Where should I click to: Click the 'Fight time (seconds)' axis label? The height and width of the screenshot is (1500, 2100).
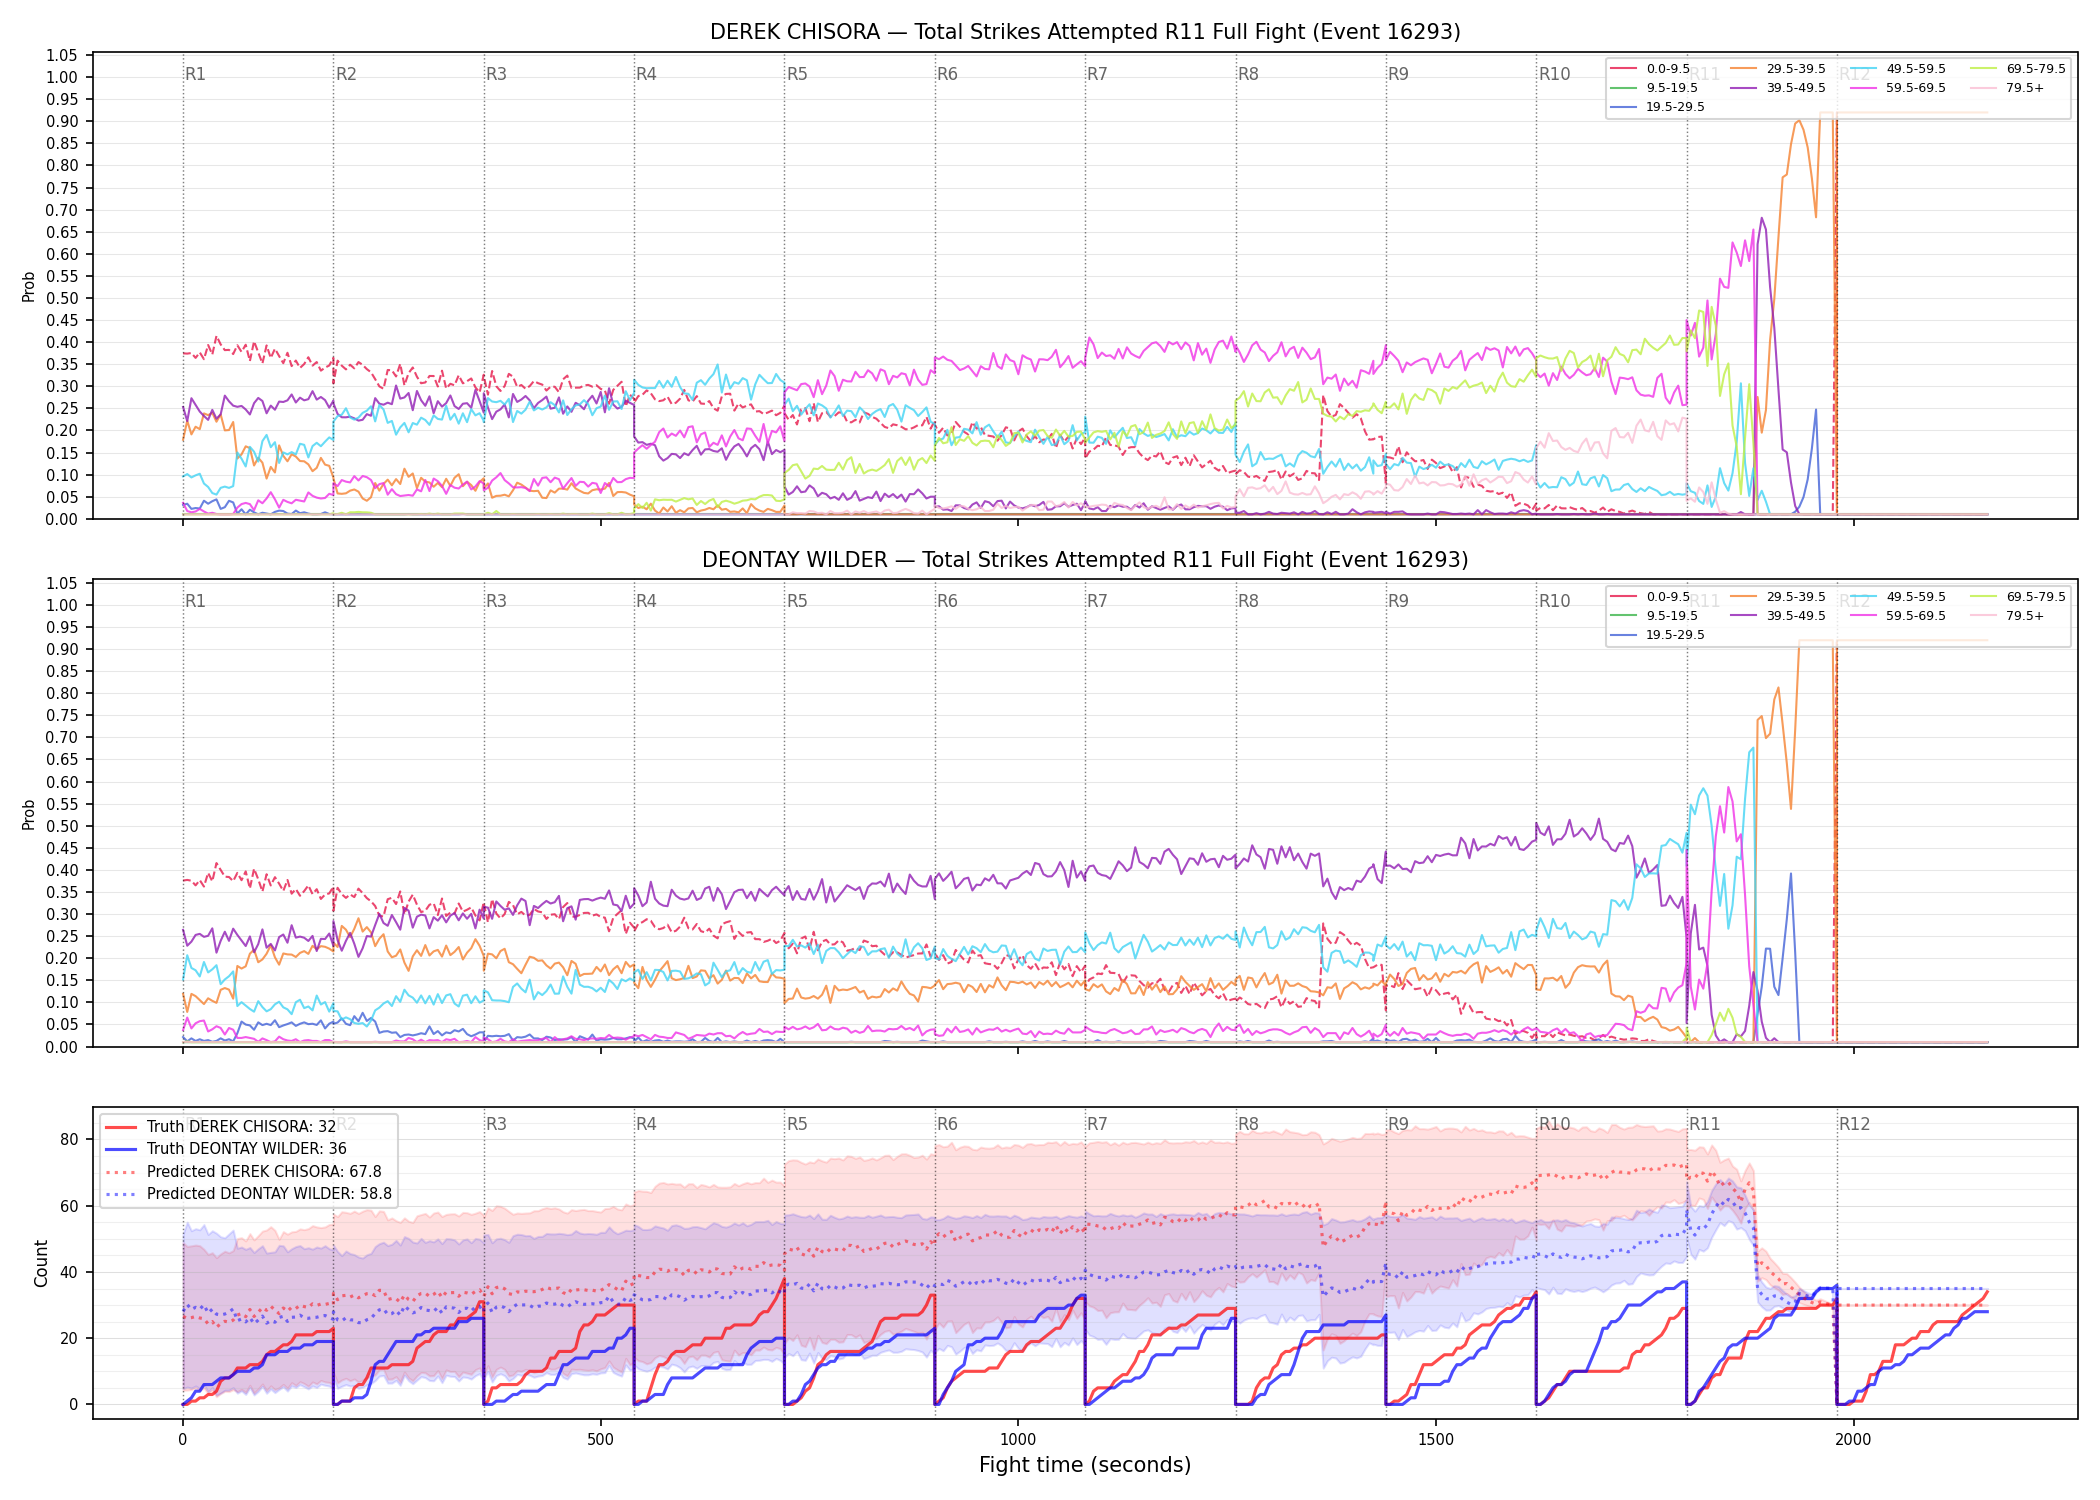pyautogui.click(x=1085, y=1465)
